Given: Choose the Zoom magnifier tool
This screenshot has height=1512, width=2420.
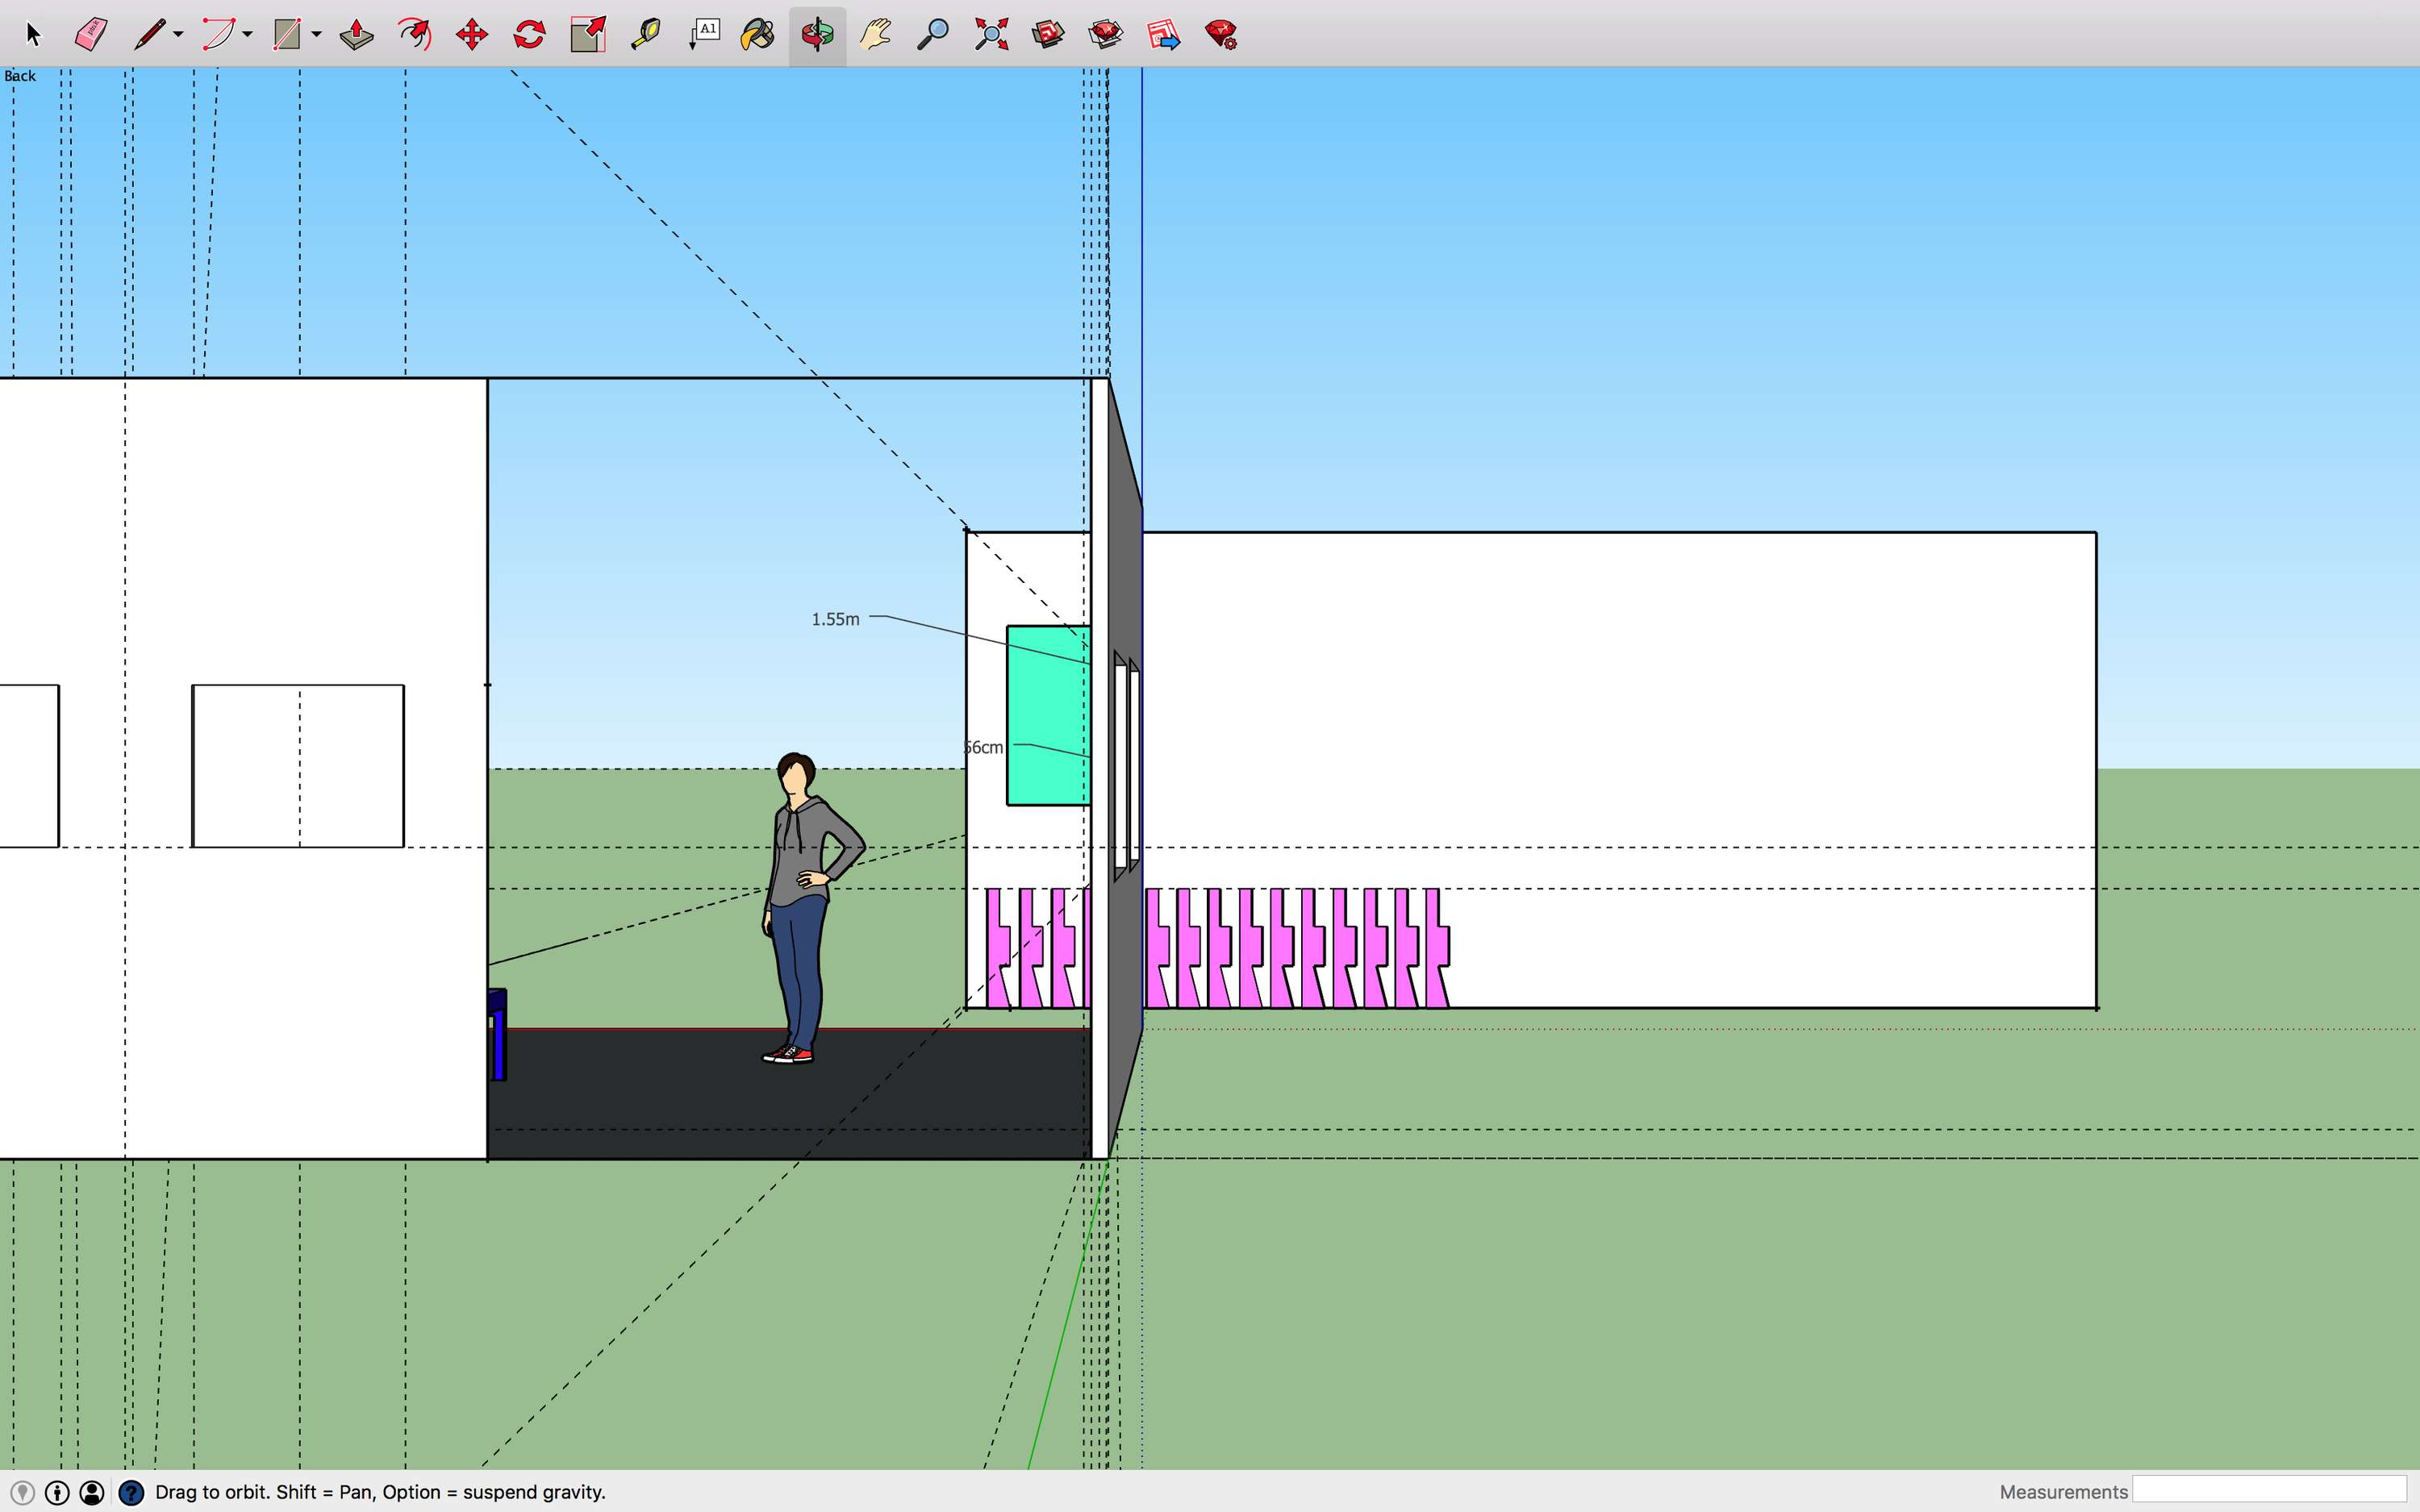Looking at the screenshot, I should tap(933, 34).
